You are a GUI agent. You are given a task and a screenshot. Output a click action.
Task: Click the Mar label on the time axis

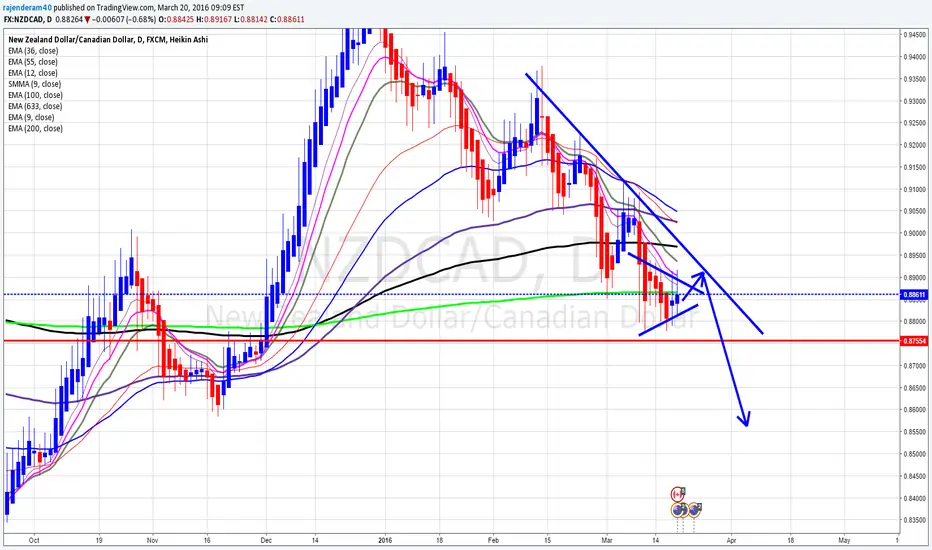(607, 540)
